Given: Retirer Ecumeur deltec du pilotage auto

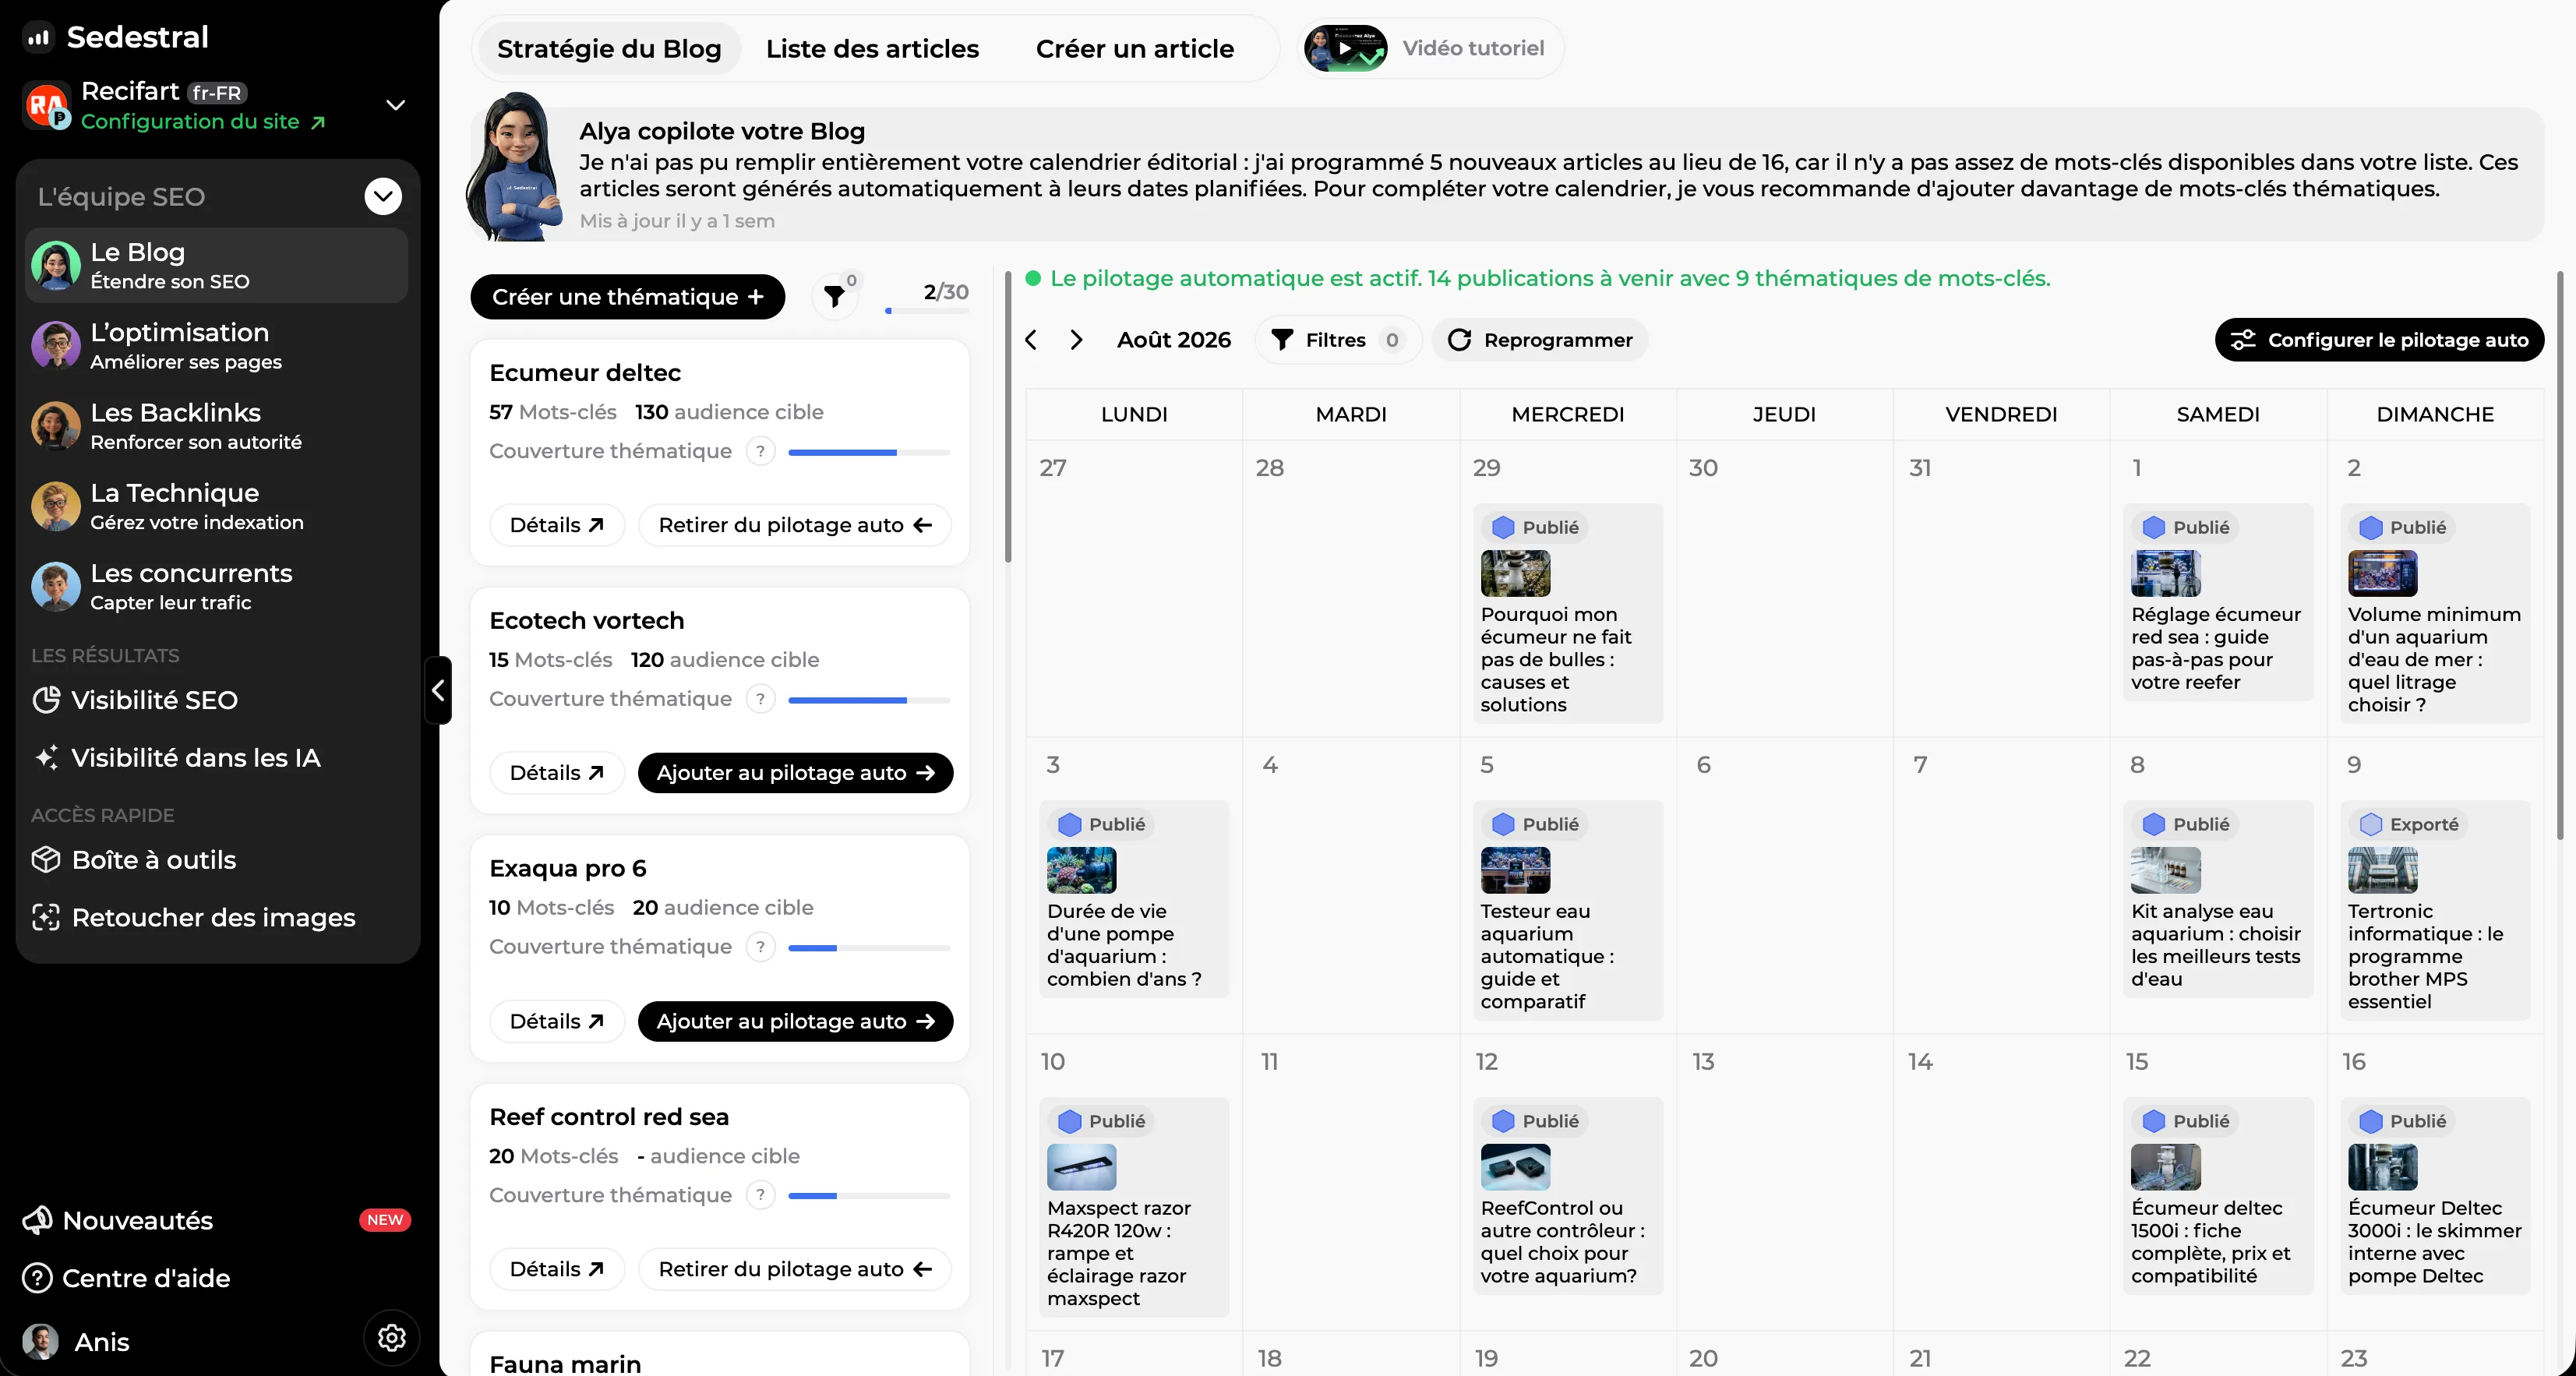Looking at the screenshot, I should (795, 525).
